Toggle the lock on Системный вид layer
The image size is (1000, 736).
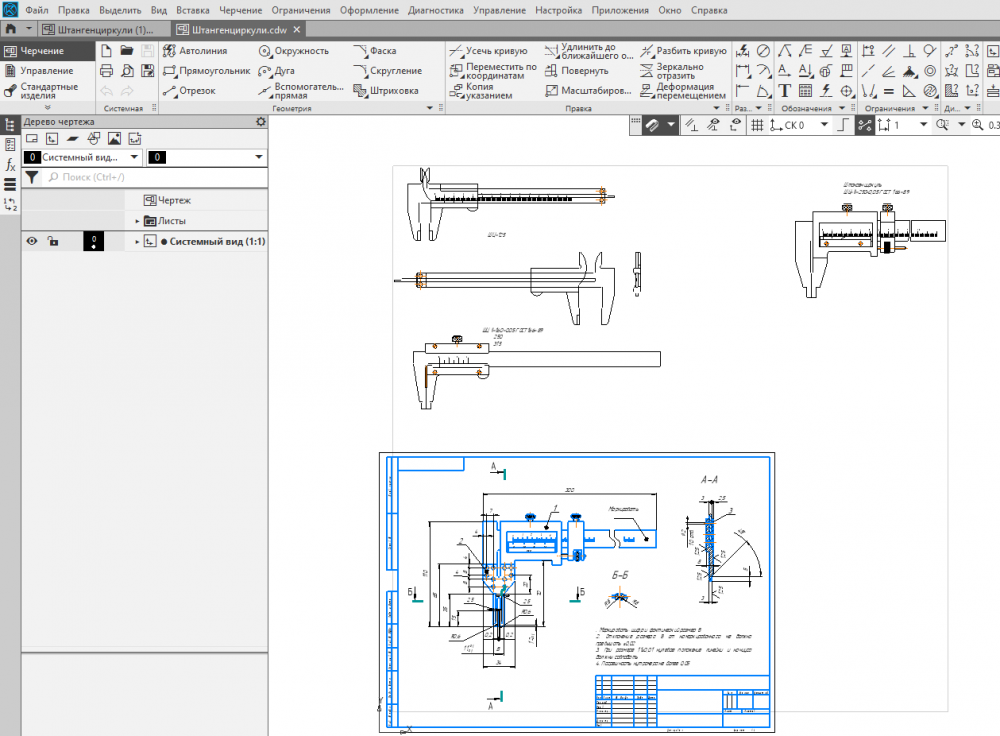point(53,241)
